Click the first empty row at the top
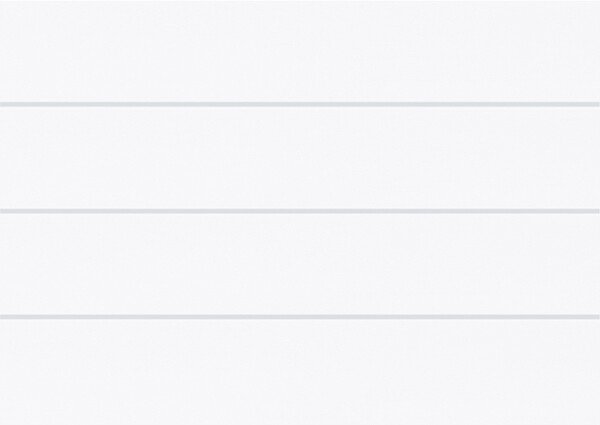Viewport: 600px width, 425px height. (x=300, y=50)
